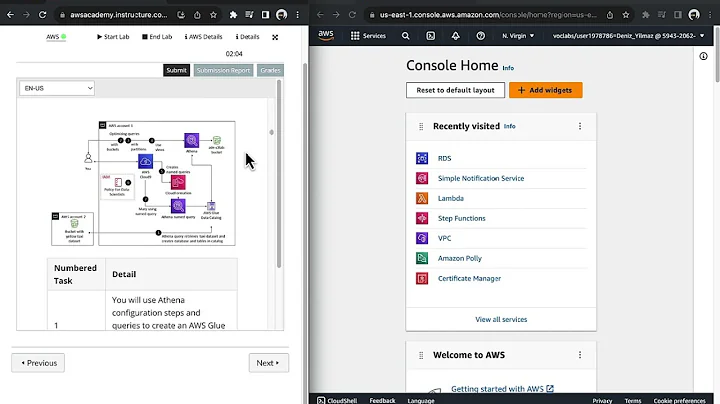The width and height of the screenshot is (720, 404).
Task: Open the console search magnifier
Action: pos(405,35)
